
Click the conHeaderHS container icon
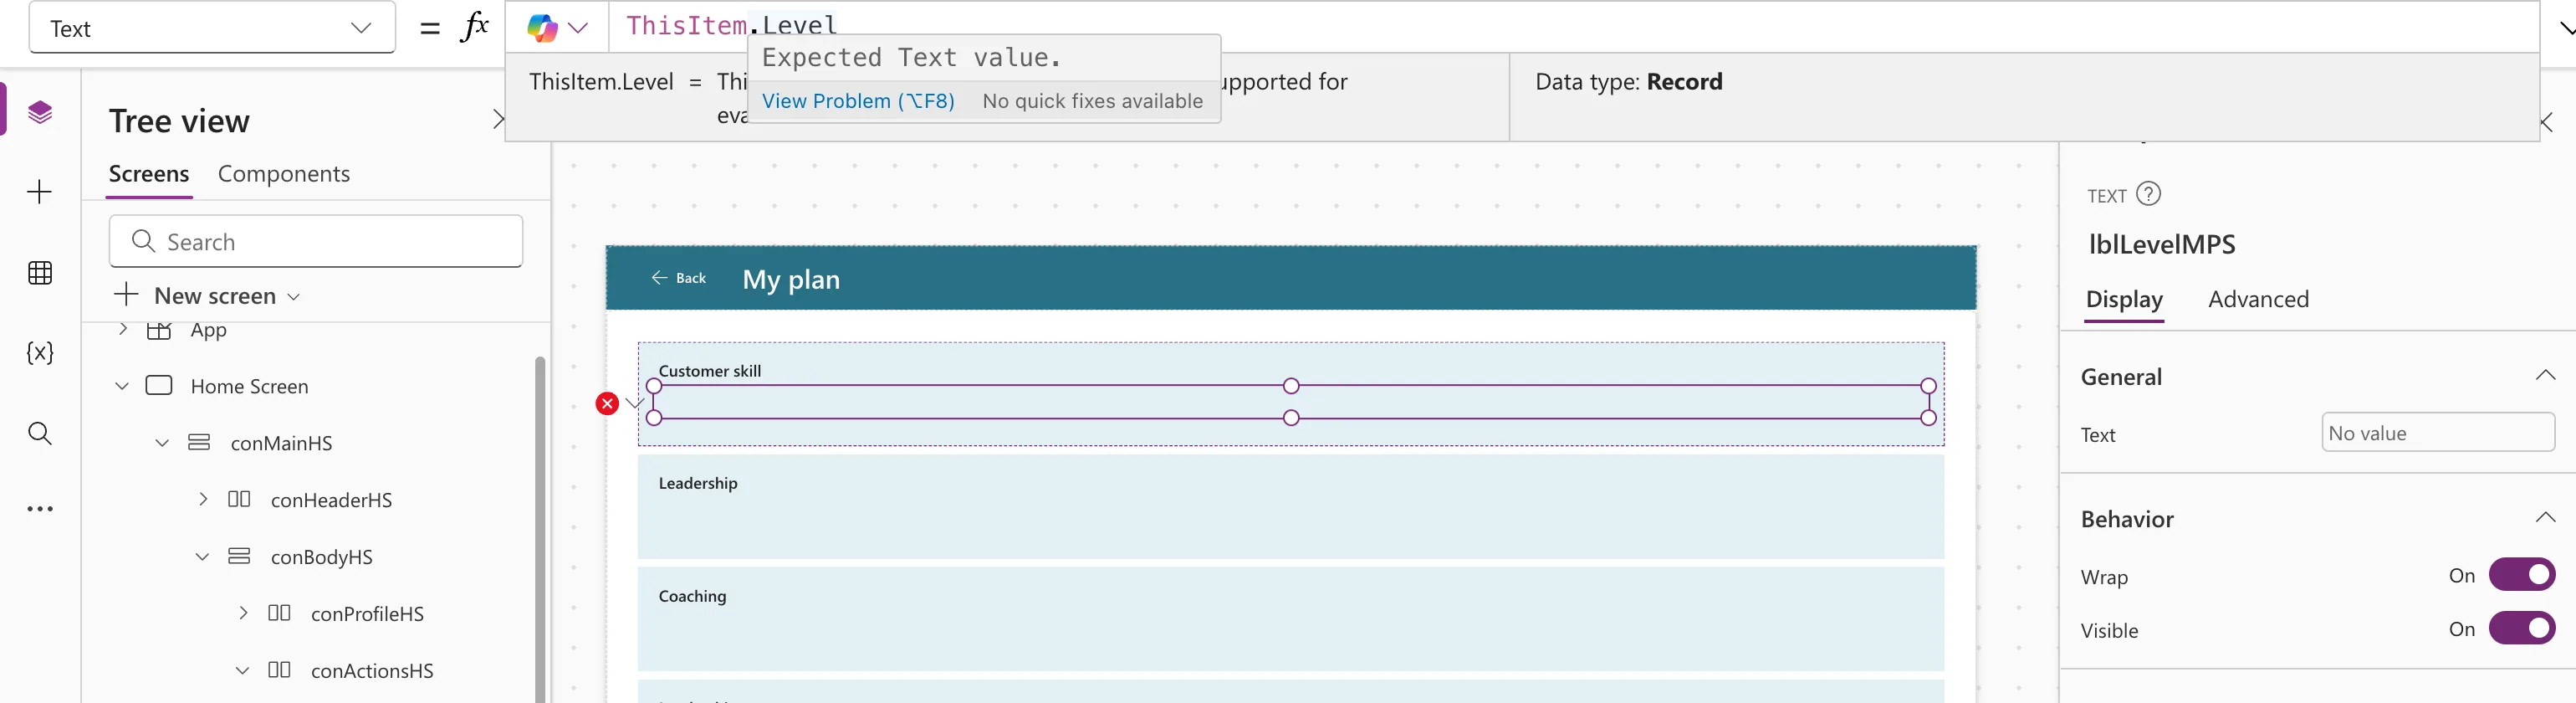click(239, 499)
